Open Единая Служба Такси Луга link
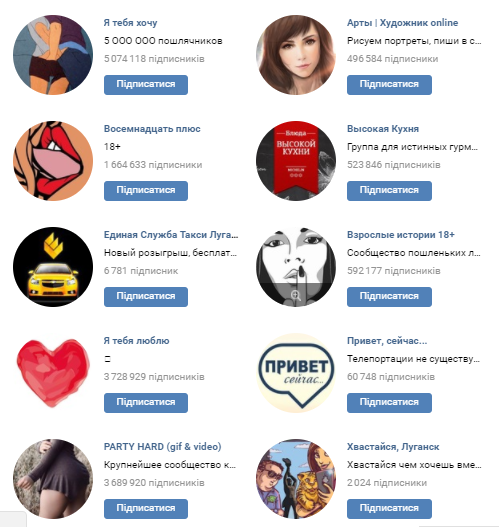 click(171, 235)
